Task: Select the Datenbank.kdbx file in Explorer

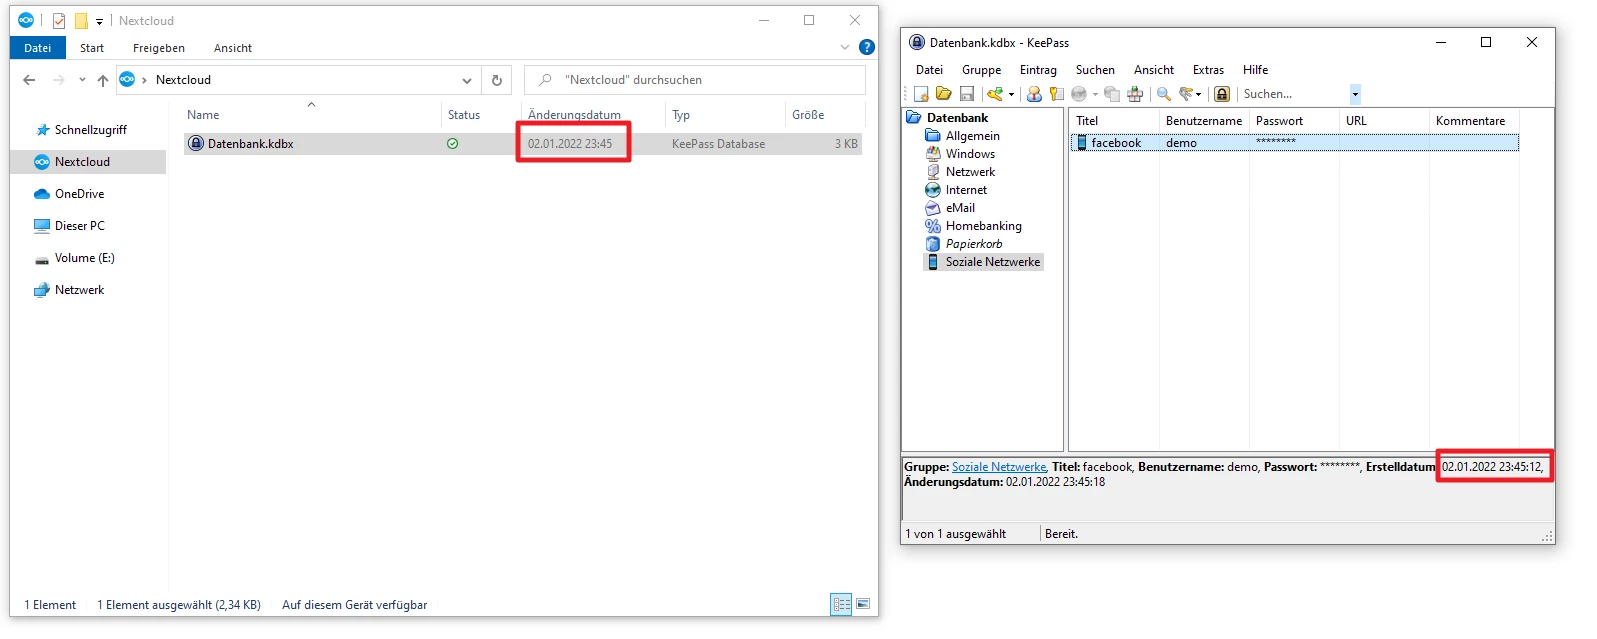Action: click(x=523, y=144)
